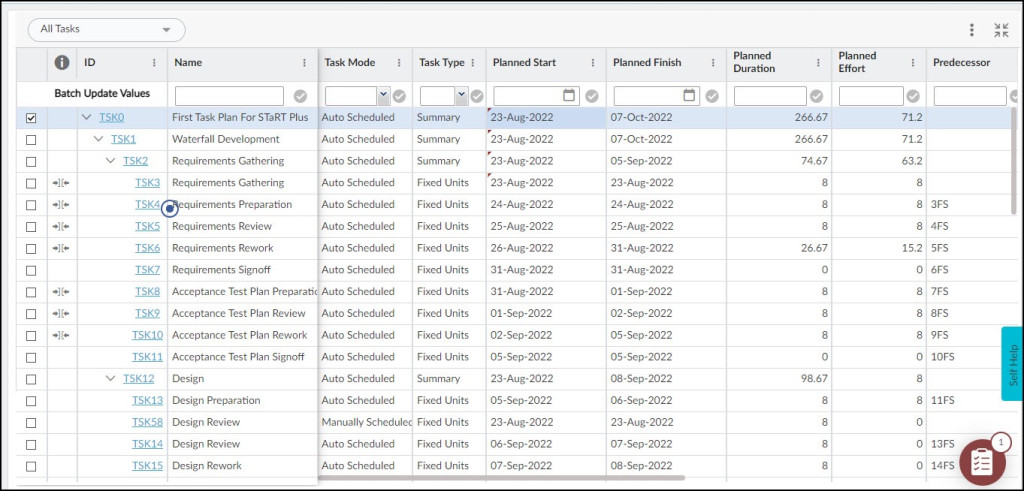Check the TSK2 row checkbox
Image resolution: width=1024 pixels, height=491 pixels.
tap(31, 161)
